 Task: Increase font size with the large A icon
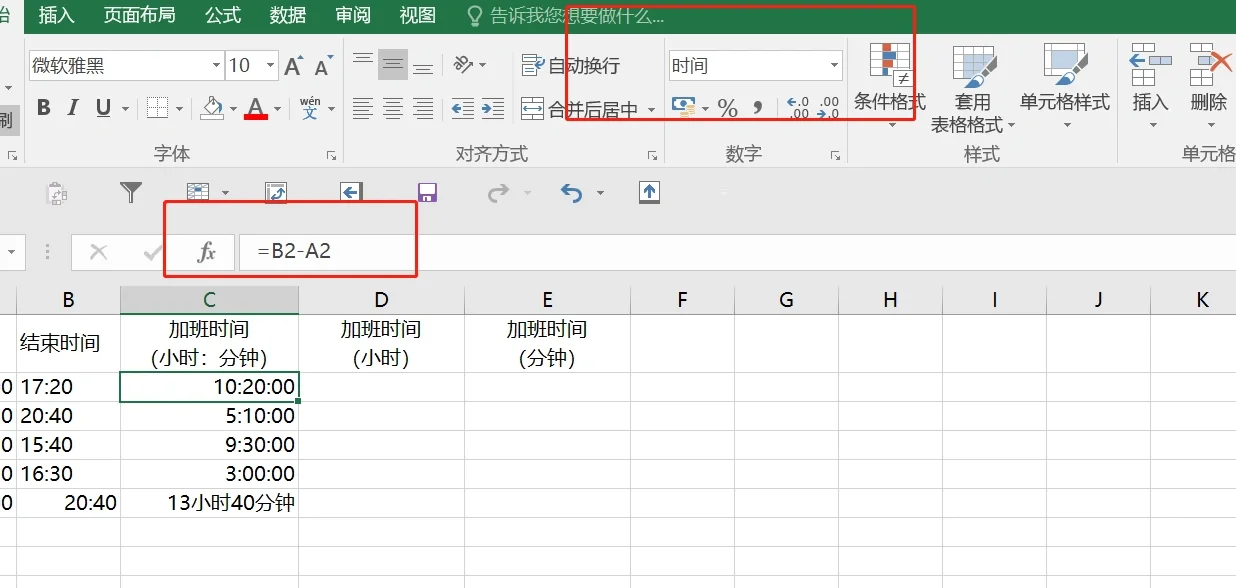point(293,66)
